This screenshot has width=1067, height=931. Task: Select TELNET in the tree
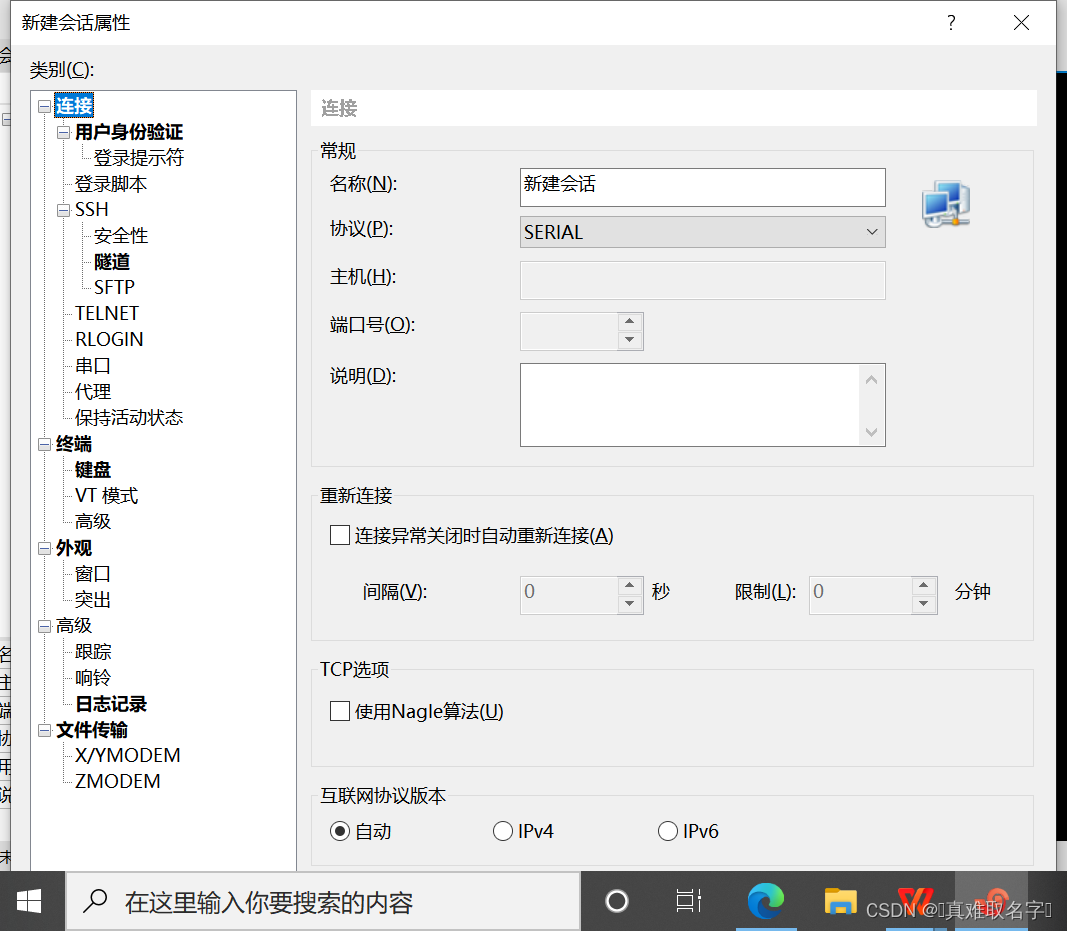(107, 313)
